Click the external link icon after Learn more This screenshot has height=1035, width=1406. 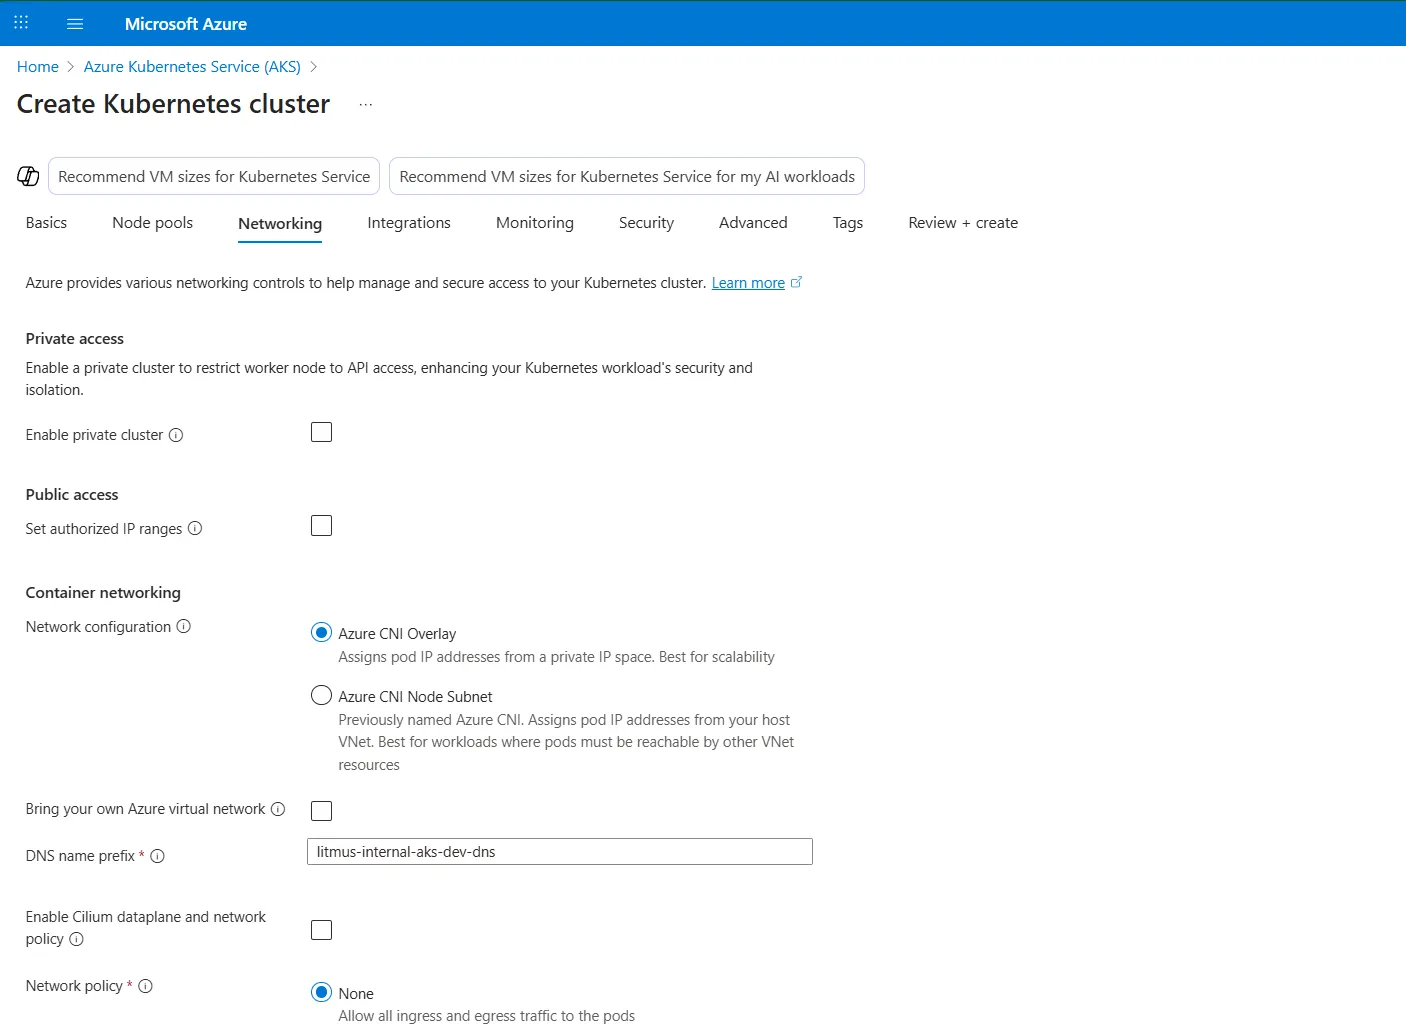pyautogui.click(x=797, y=282)
